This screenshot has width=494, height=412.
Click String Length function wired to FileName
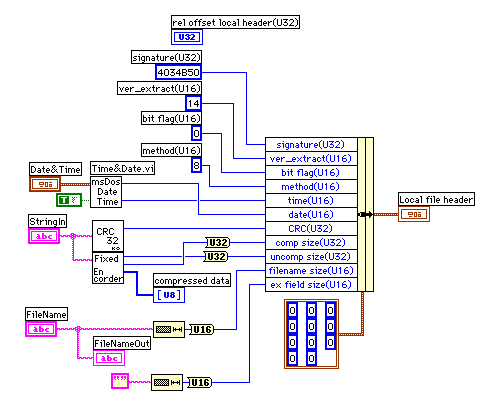click(x=169, y=330)
